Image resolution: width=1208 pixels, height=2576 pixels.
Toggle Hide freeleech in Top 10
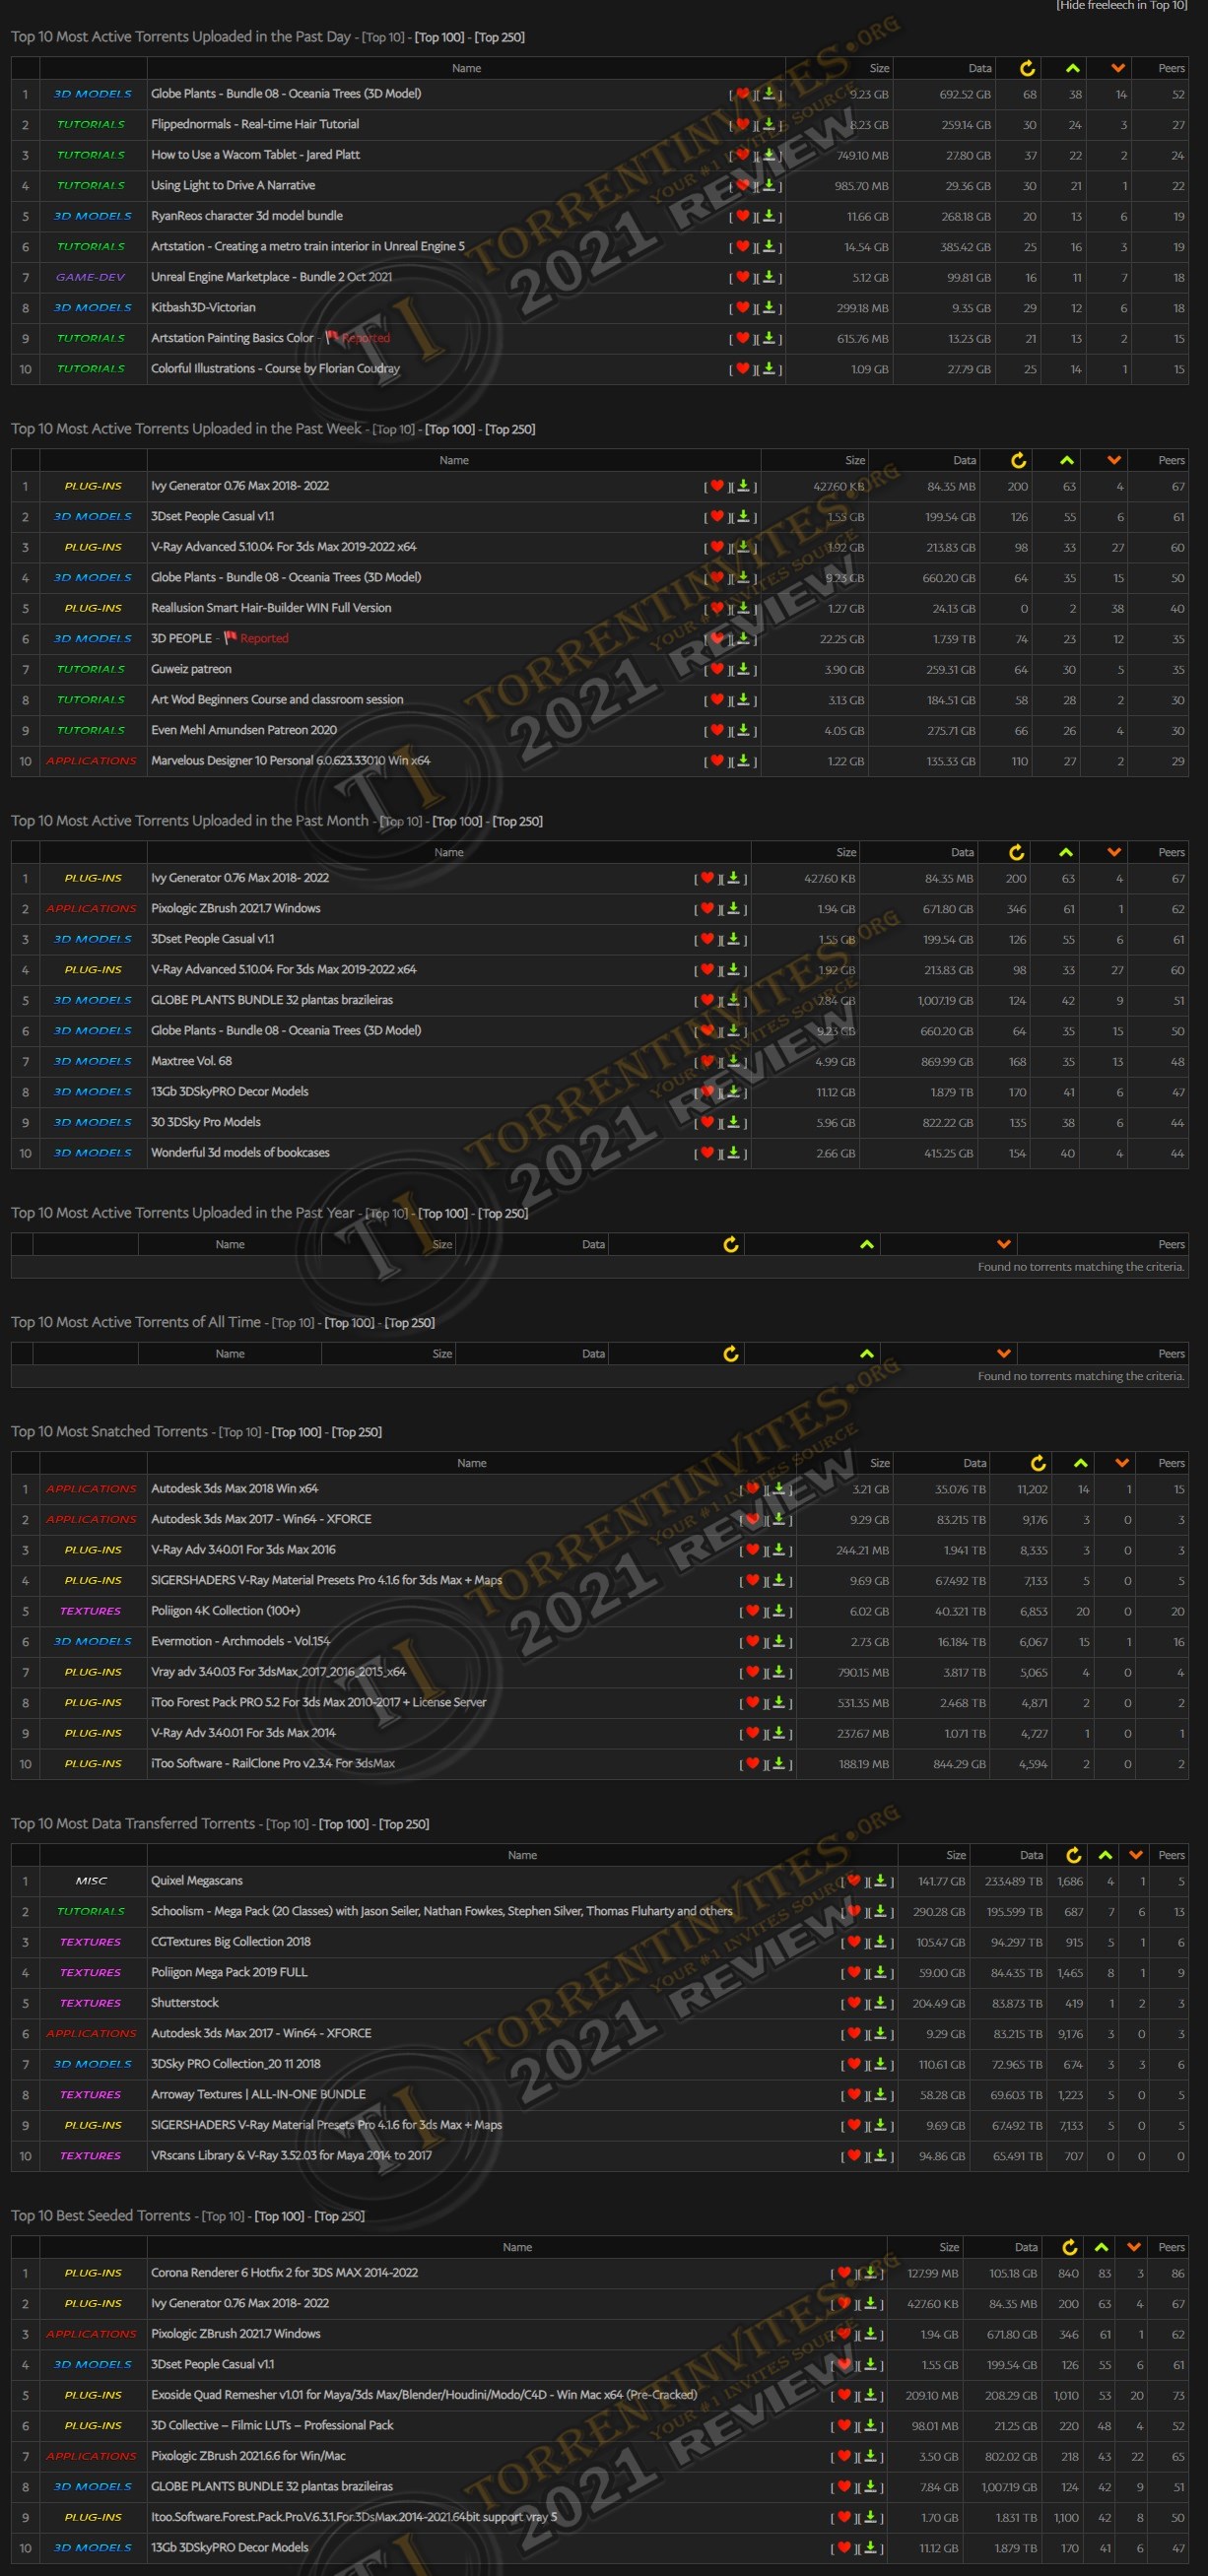1121,6
